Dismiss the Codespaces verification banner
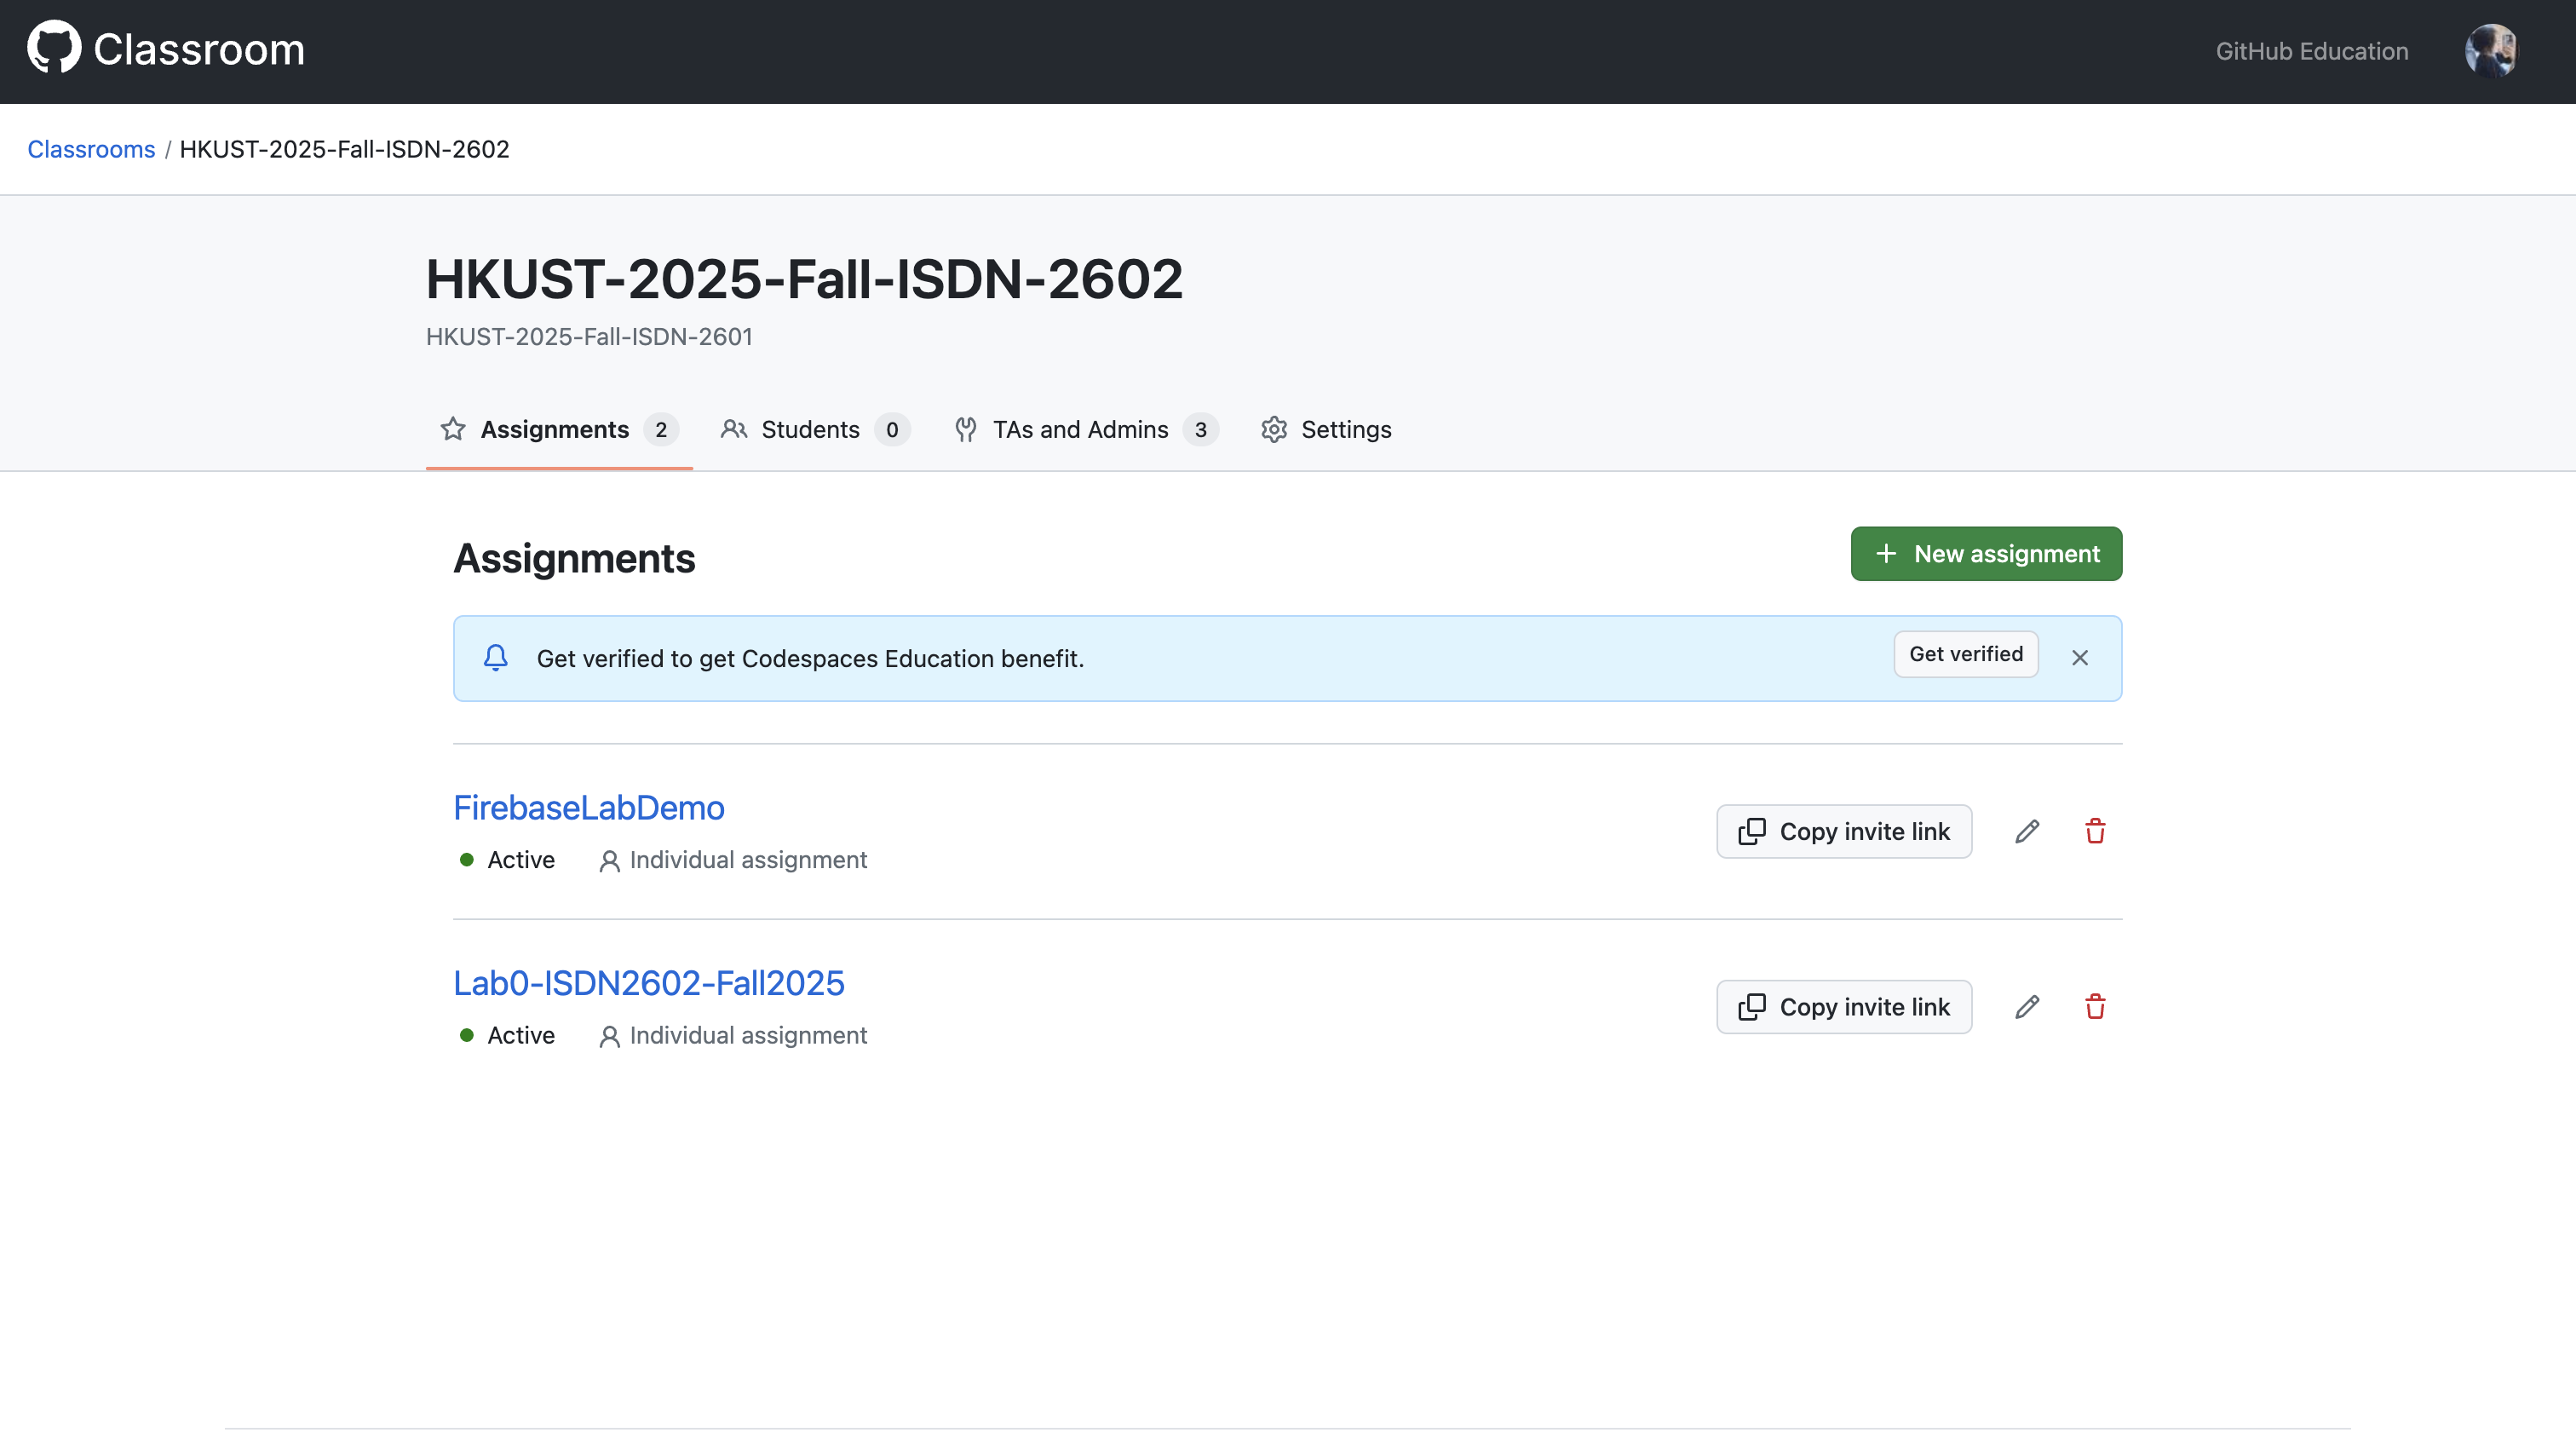This screenshot has height=1450, width=2576. pos(2079,658)
